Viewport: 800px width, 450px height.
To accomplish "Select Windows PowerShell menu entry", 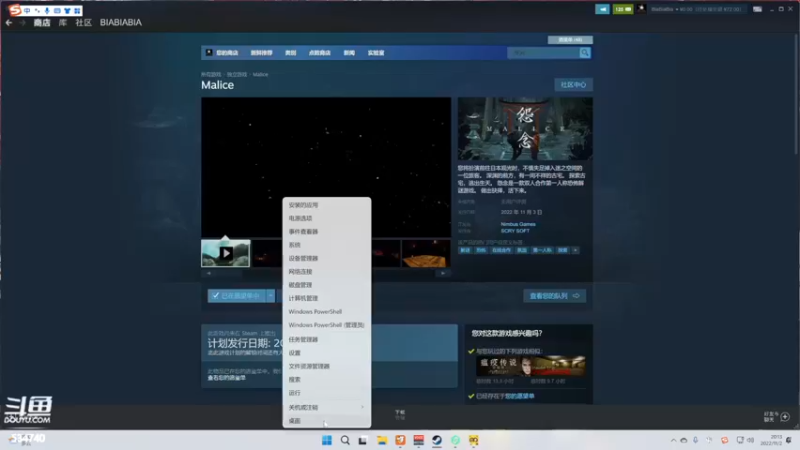I will [327, 311].
